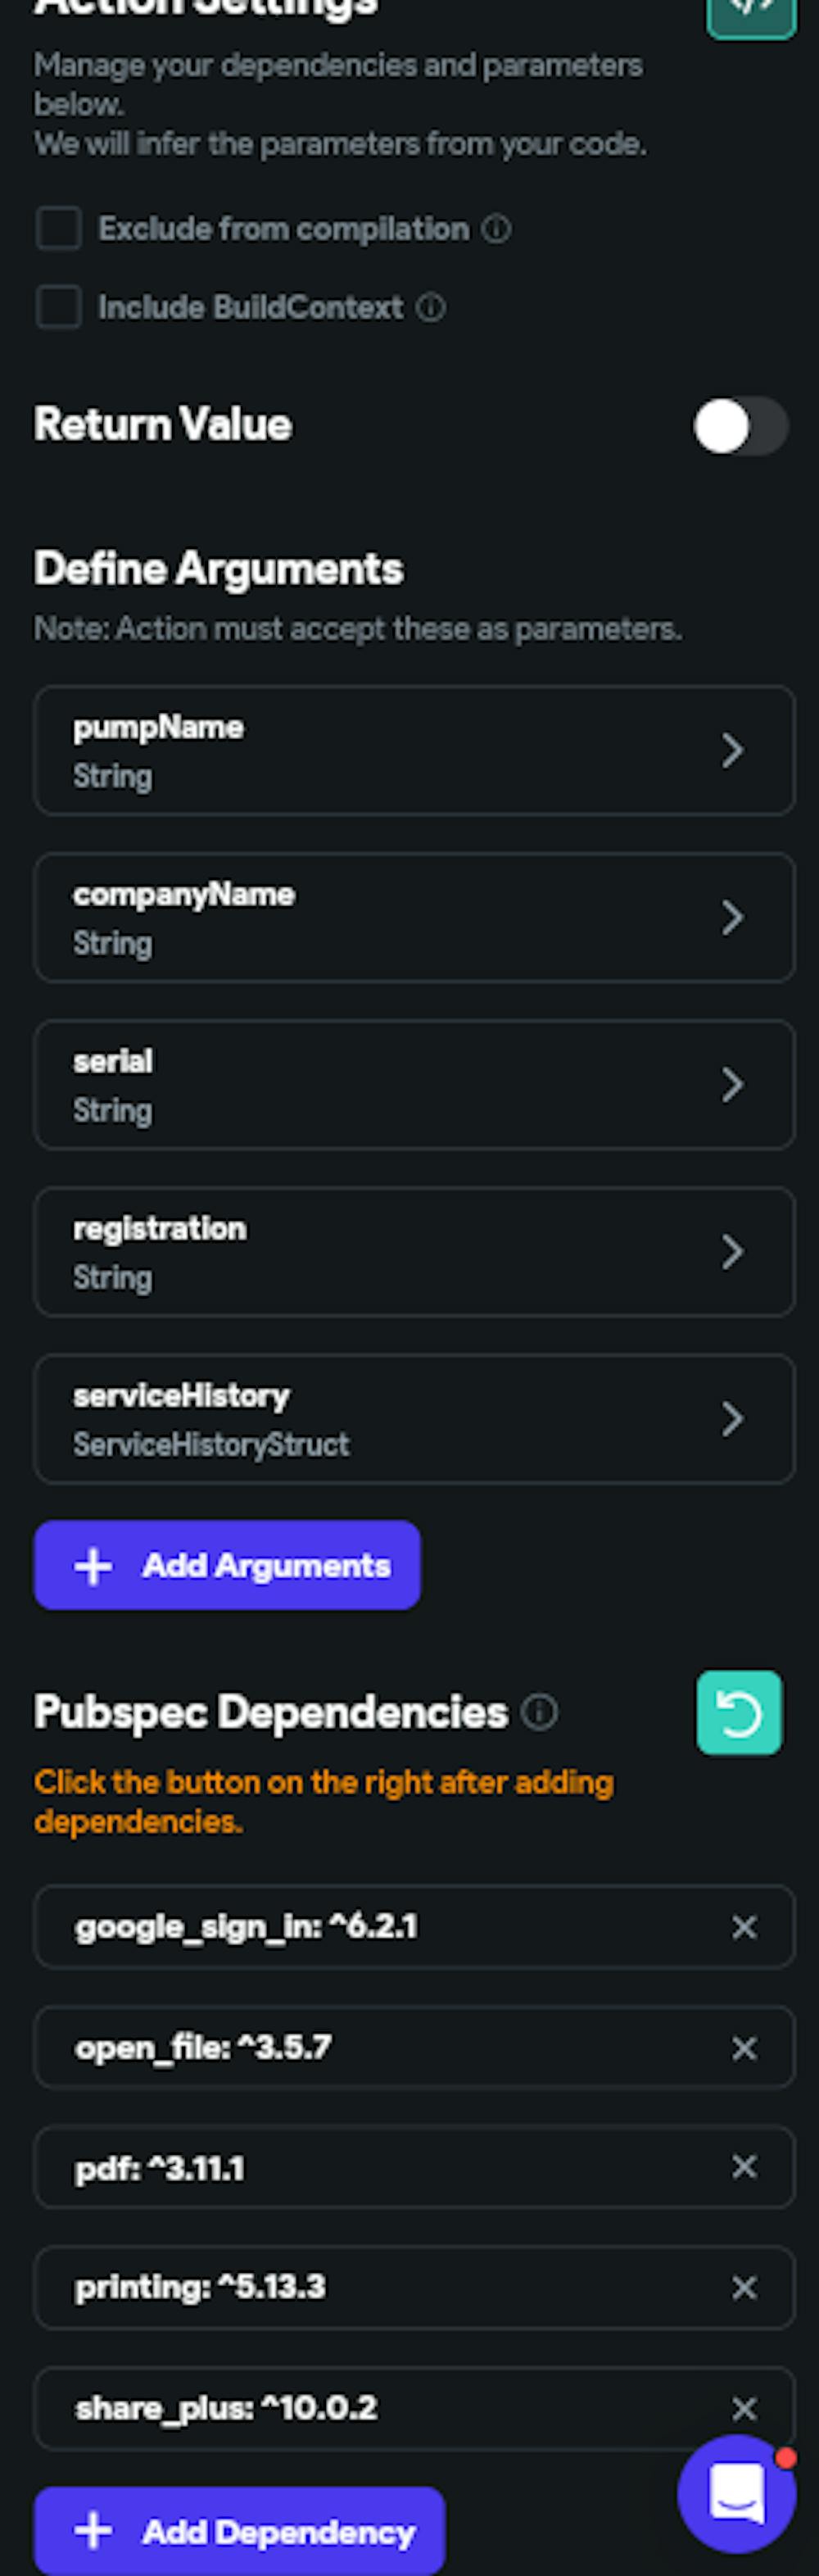Viewport: 819px width, 2576px height.
Task: Click the green refresh dependencies button
Action: tap(739, 1713)
